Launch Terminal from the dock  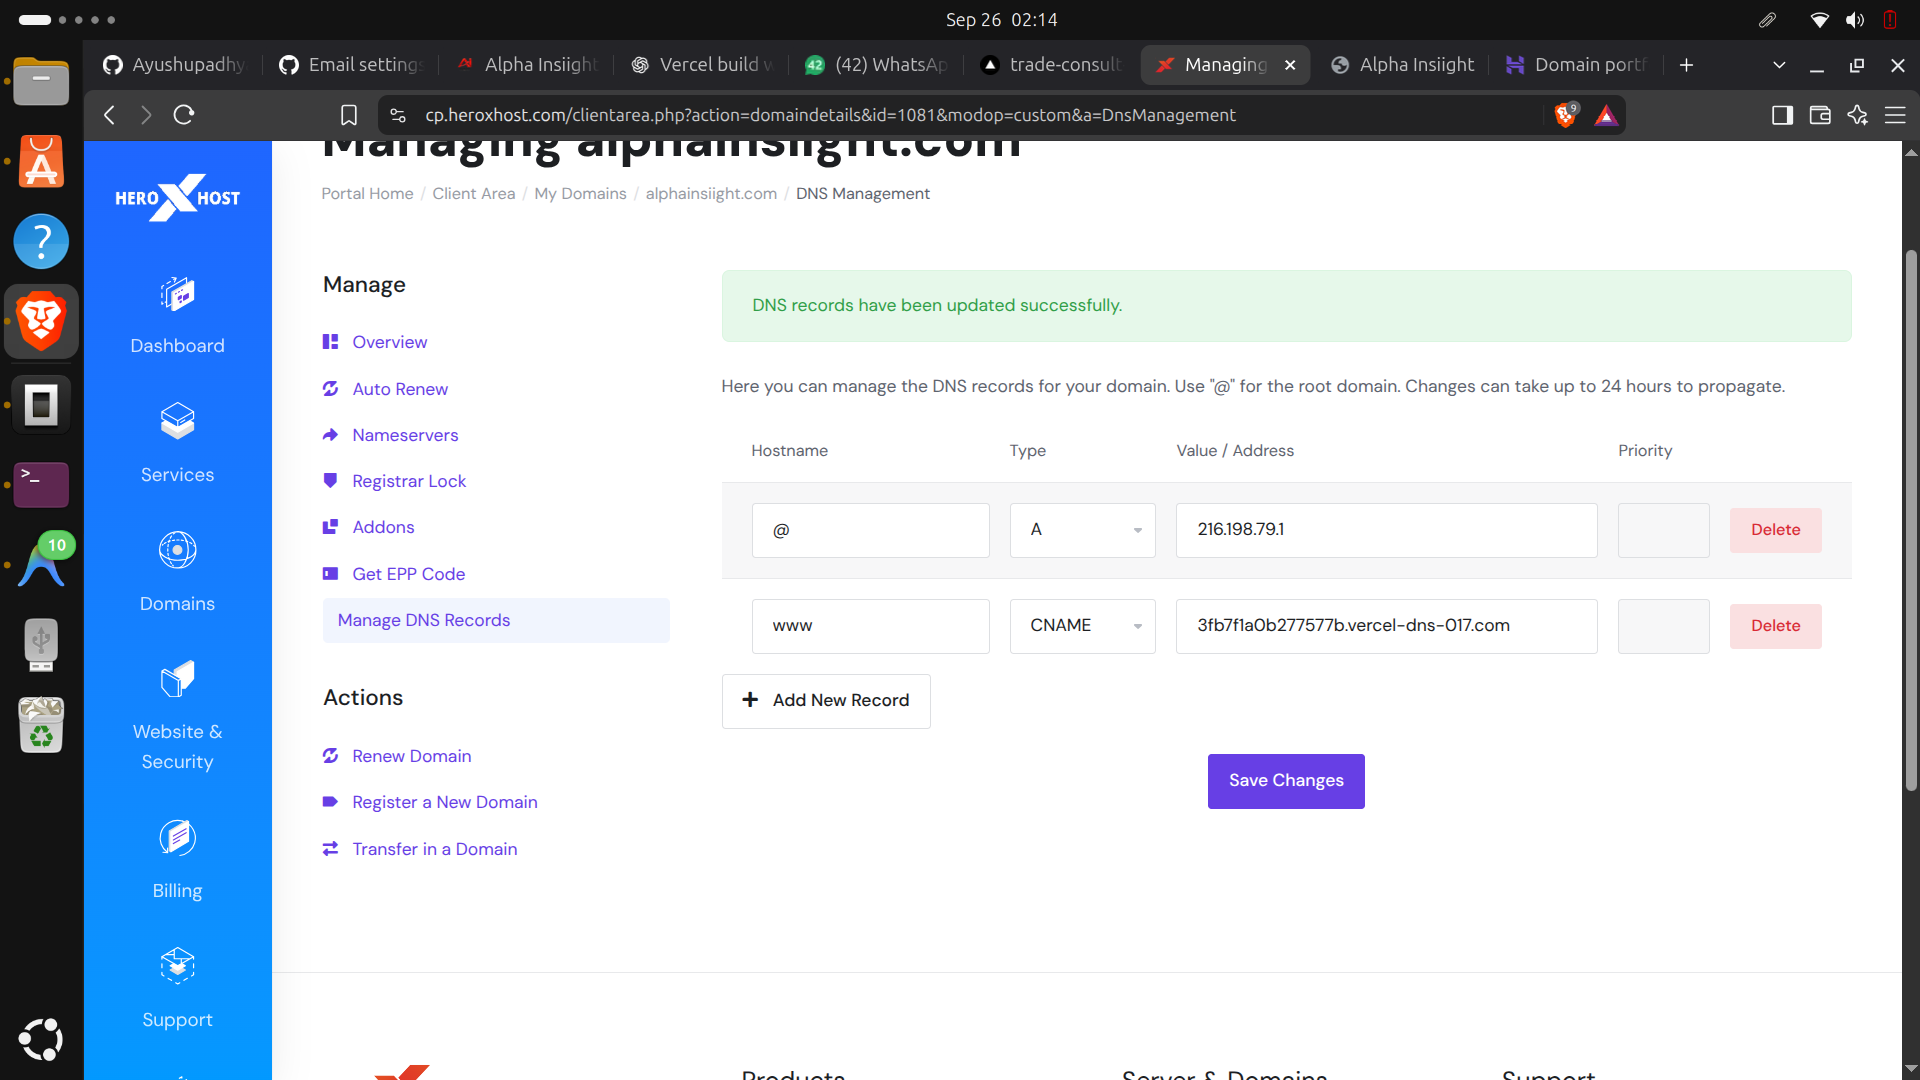click(x=41, y=484)
